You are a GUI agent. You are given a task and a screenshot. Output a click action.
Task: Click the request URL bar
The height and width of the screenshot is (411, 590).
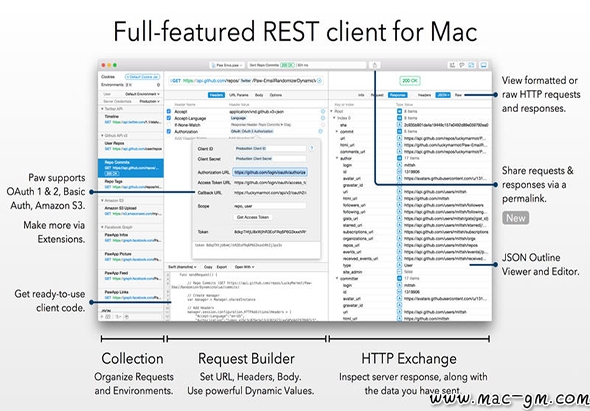(x=246, y=81)
